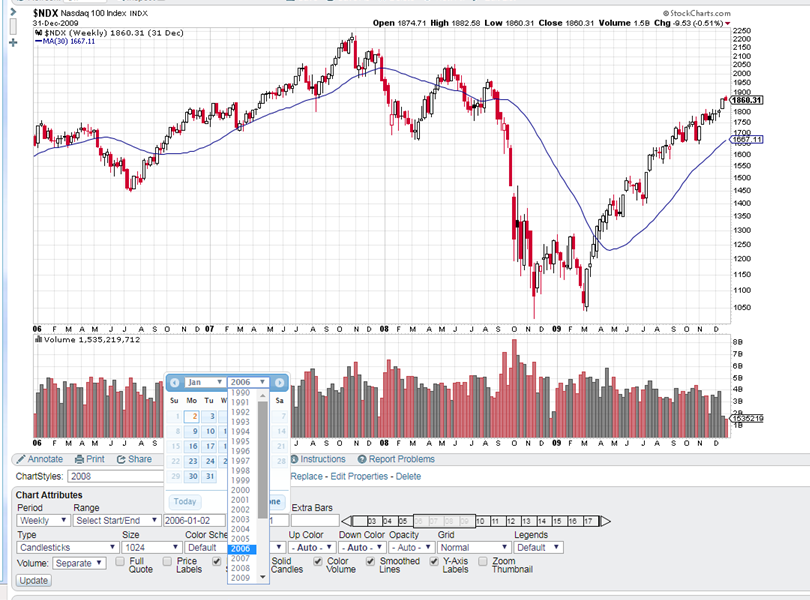The height and width of the screenshot is (600, 810).
Task: Select 2003 in the year list
Action: point(241,519)
